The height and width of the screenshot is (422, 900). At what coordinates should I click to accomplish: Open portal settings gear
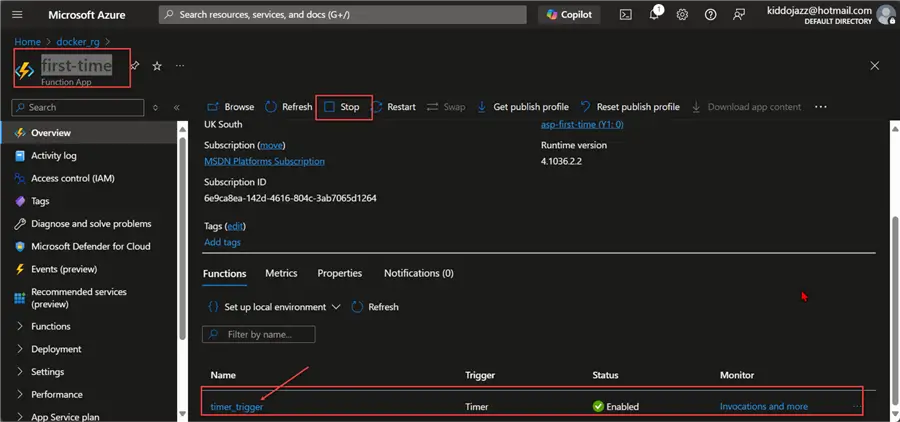click(682, 15)
